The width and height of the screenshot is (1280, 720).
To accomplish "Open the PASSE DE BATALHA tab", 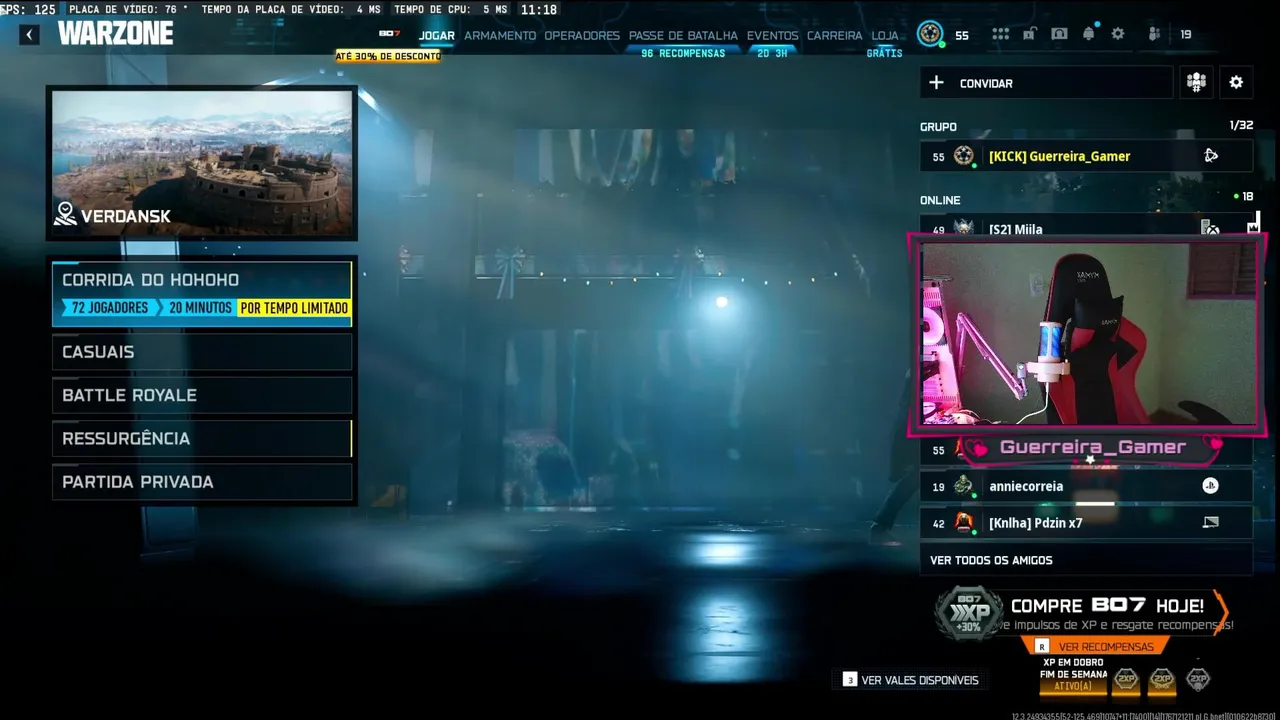I will tap(683, 35).
